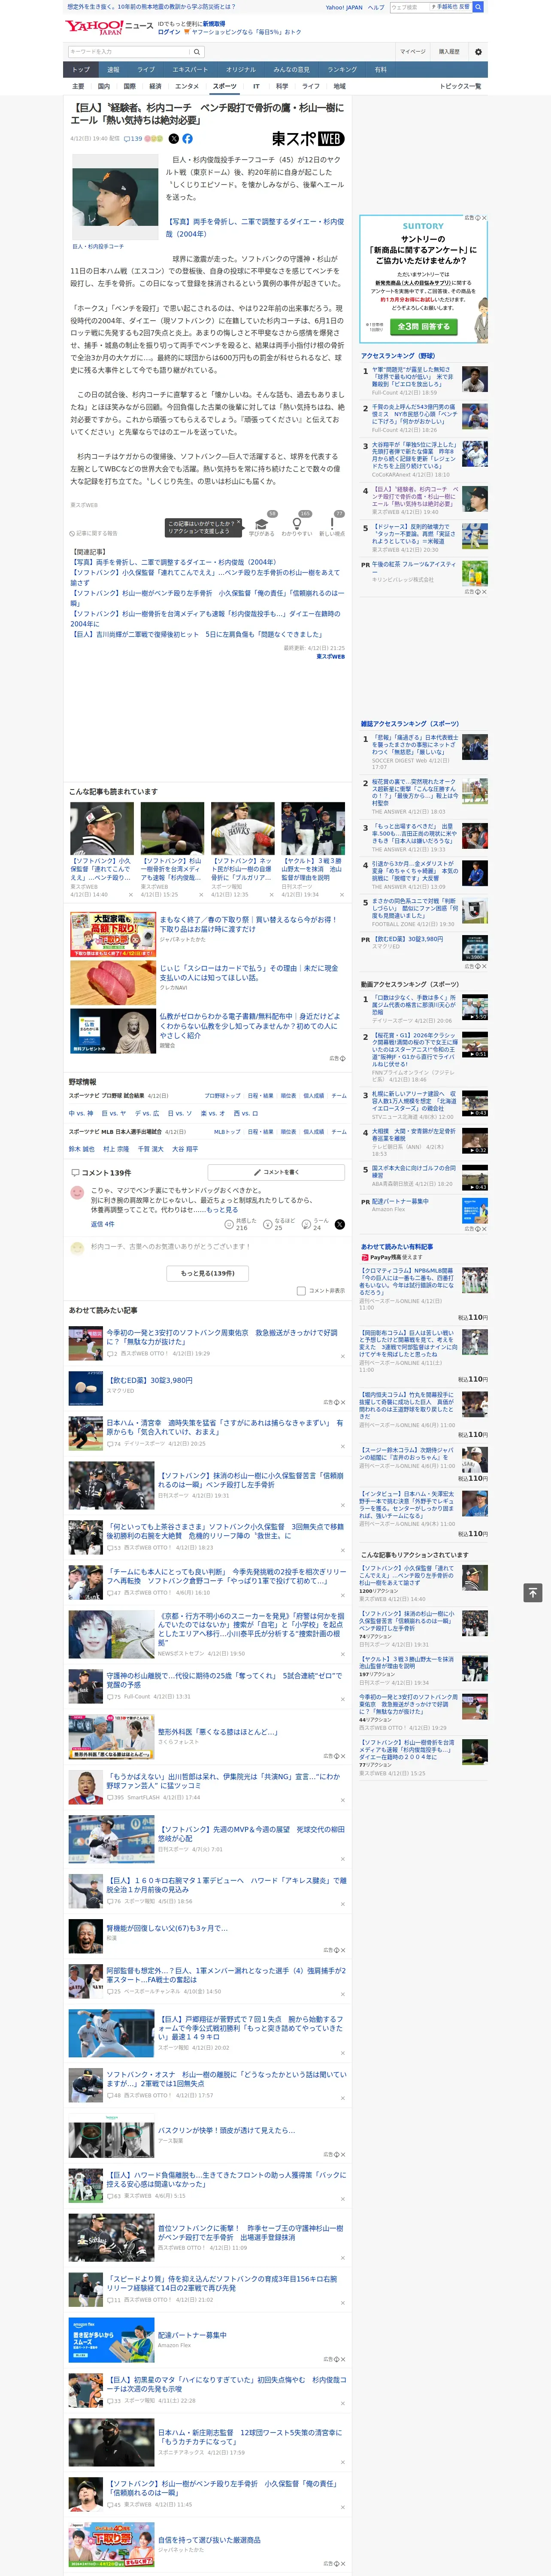Viewport: 551px width, 2576px height.
Task: Open the 大谷 翔平 player link
Action: (185, 1149)
